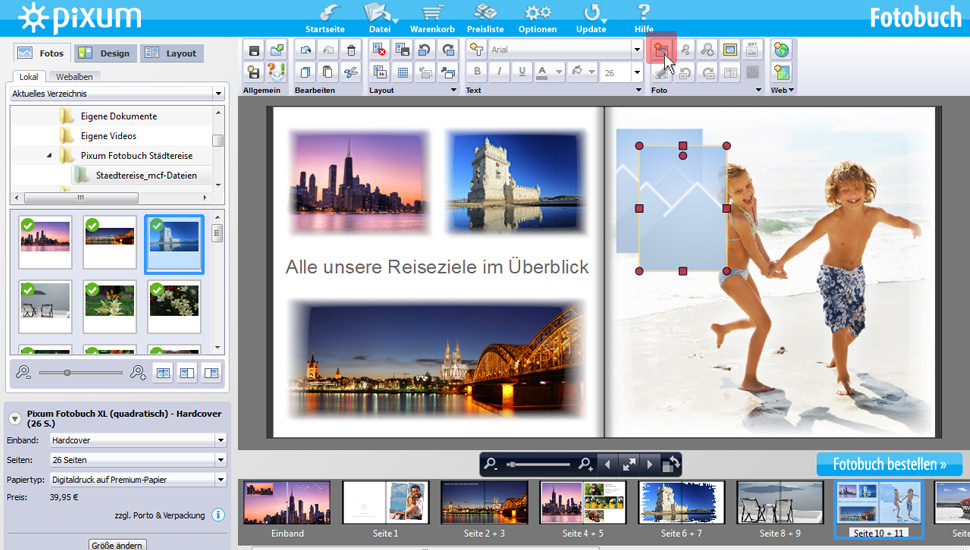Image resolution: width=970 pixels, height=550 pixels.
Task: Click the Hilfe question mark icon
Action: (643, 13)
